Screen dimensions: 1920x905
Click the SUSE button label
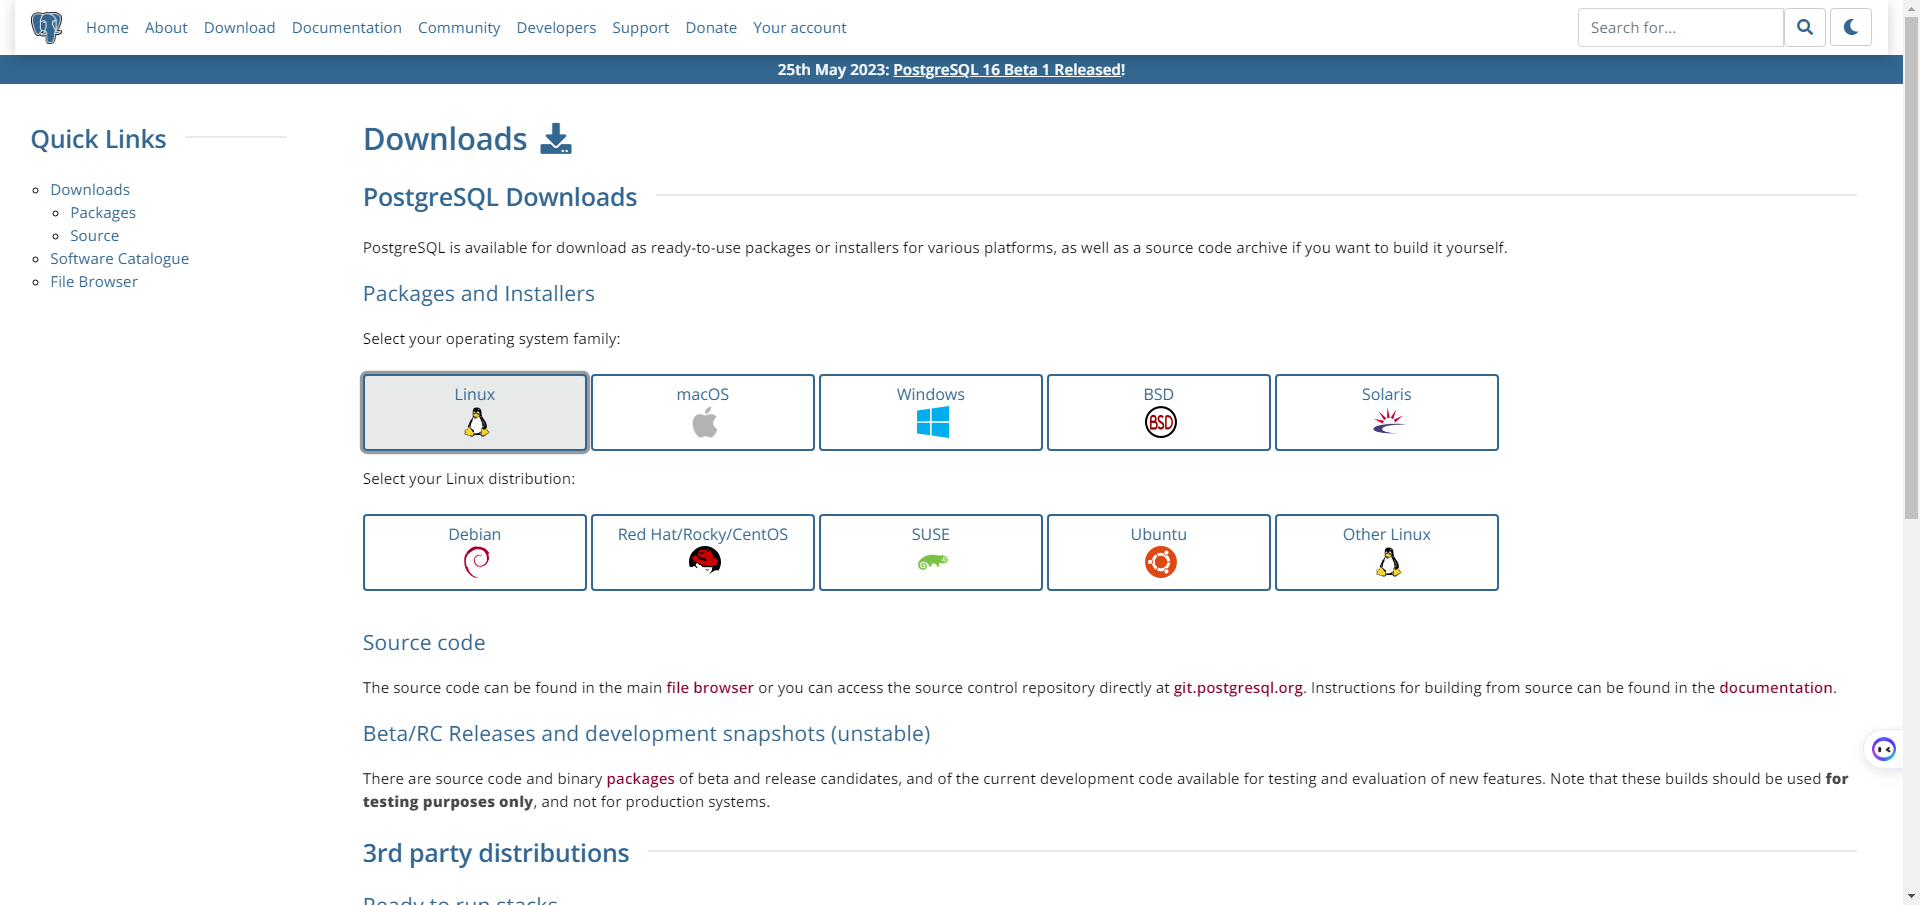point(931,535)
